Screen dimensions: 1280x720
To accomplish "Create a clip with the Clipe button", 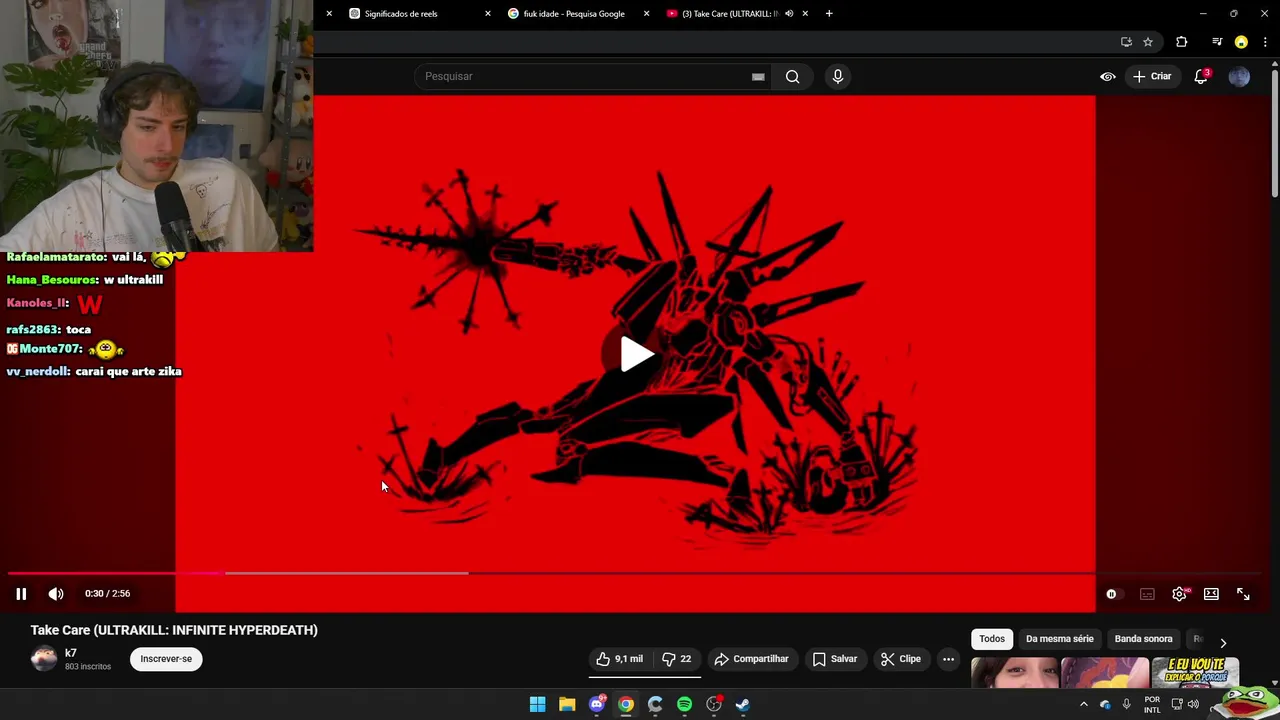I will click(x=901, y=659).
